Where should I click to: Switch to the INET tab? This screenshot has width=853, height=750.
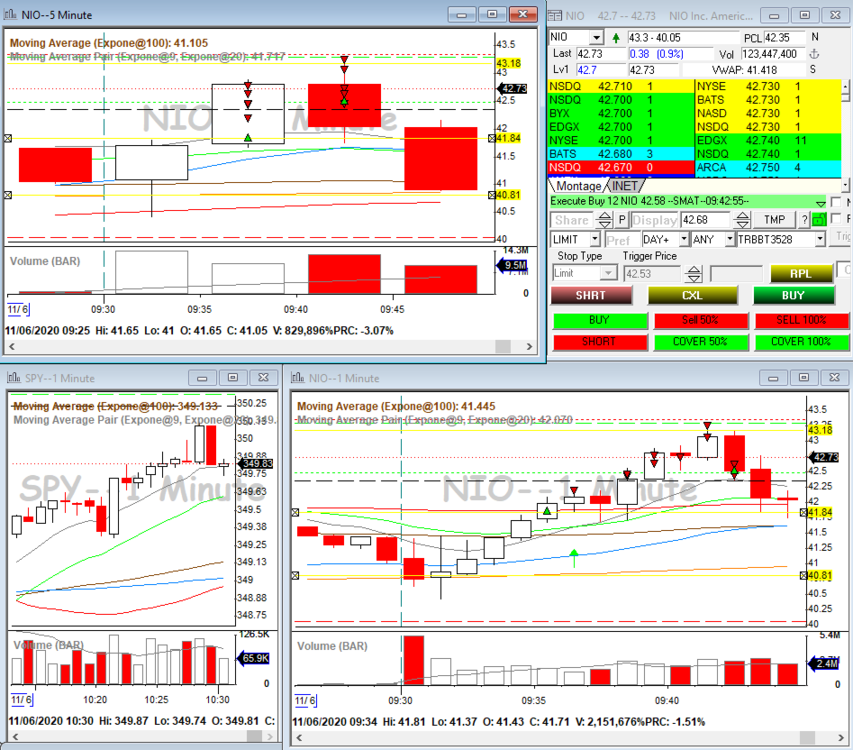click(624, 186)
